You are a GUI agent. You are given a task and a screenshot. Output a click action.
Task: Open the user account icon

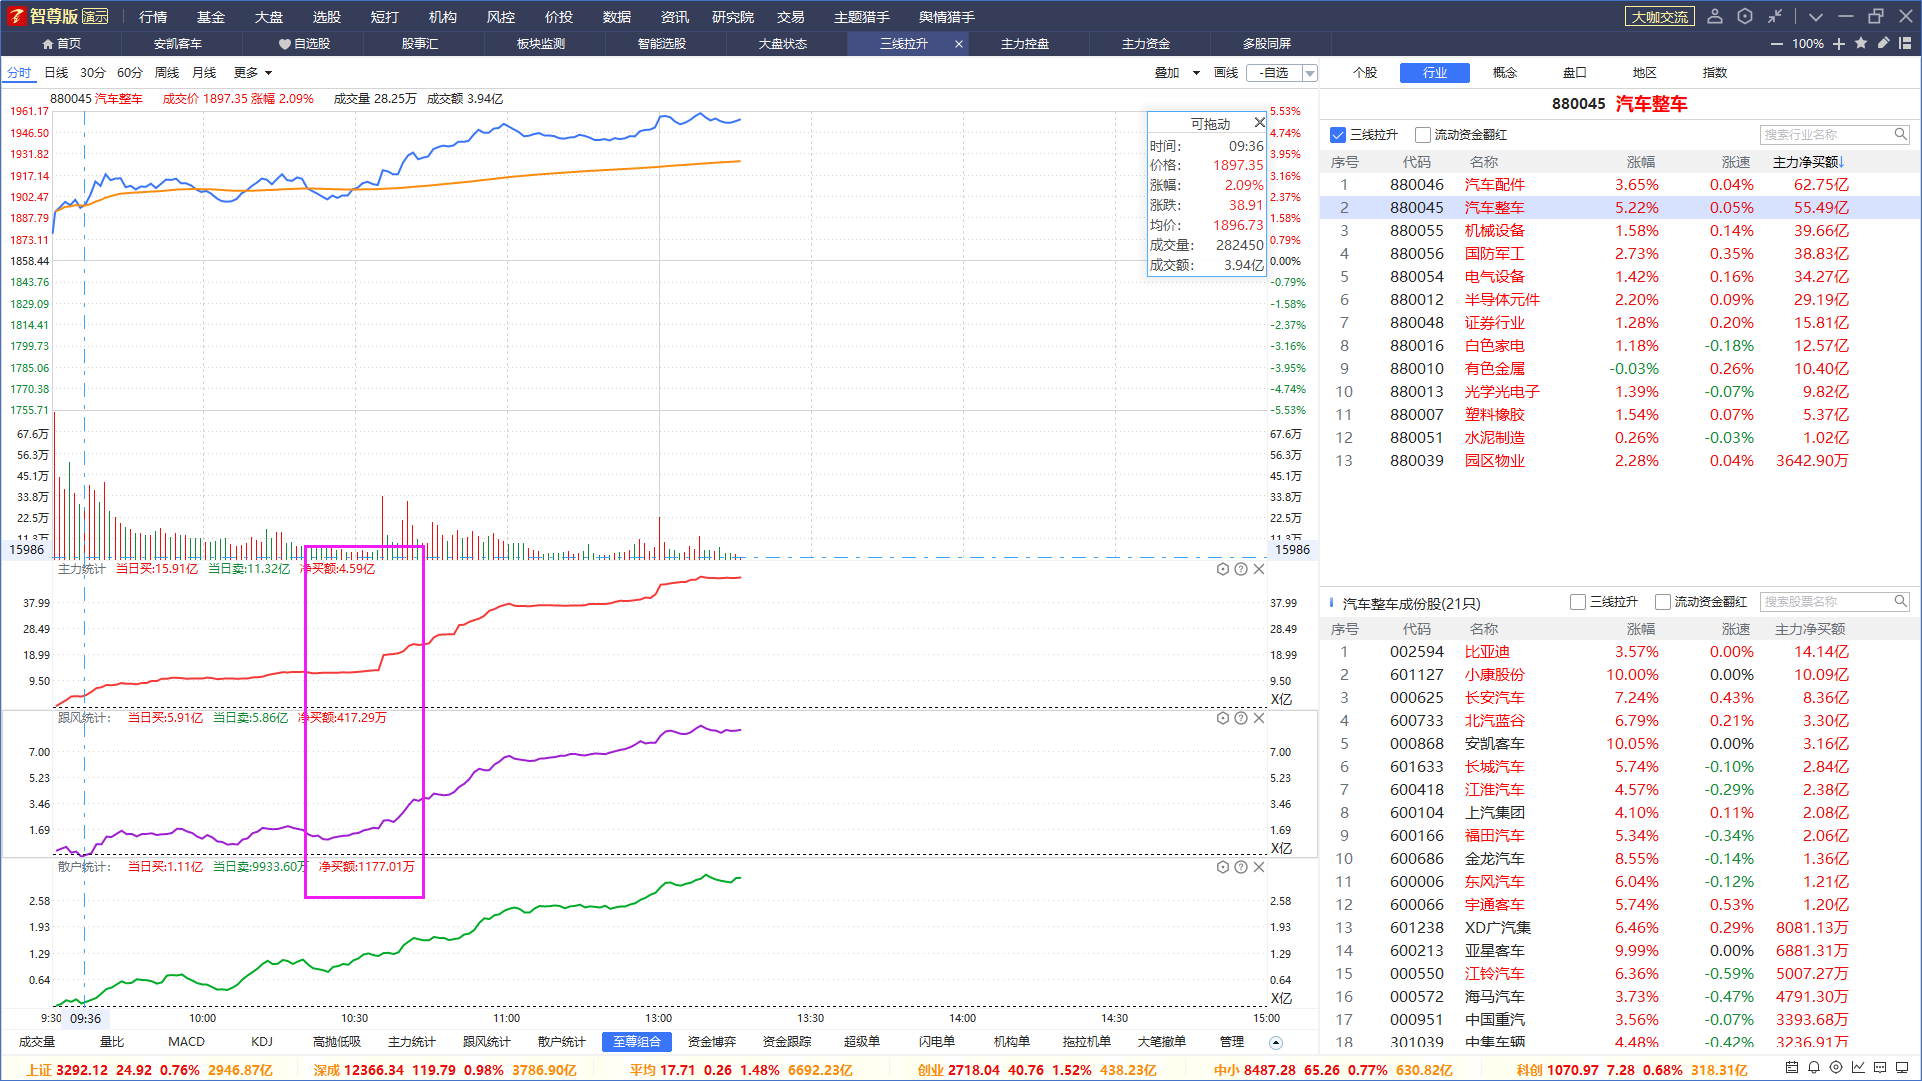click(x=1715, y=16)
